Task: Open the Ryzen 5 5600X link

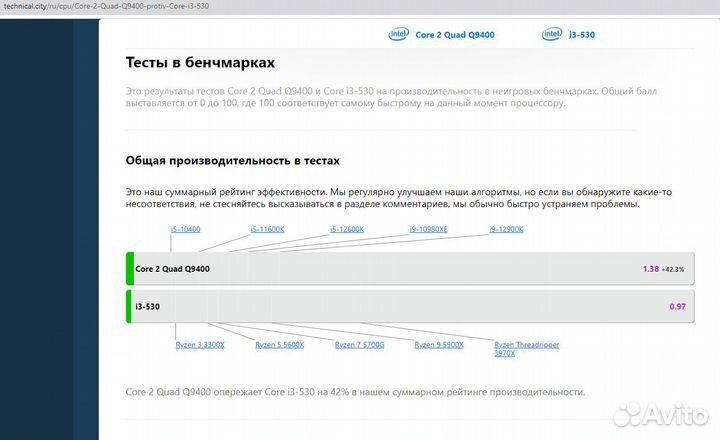Action: pos(280,345)
